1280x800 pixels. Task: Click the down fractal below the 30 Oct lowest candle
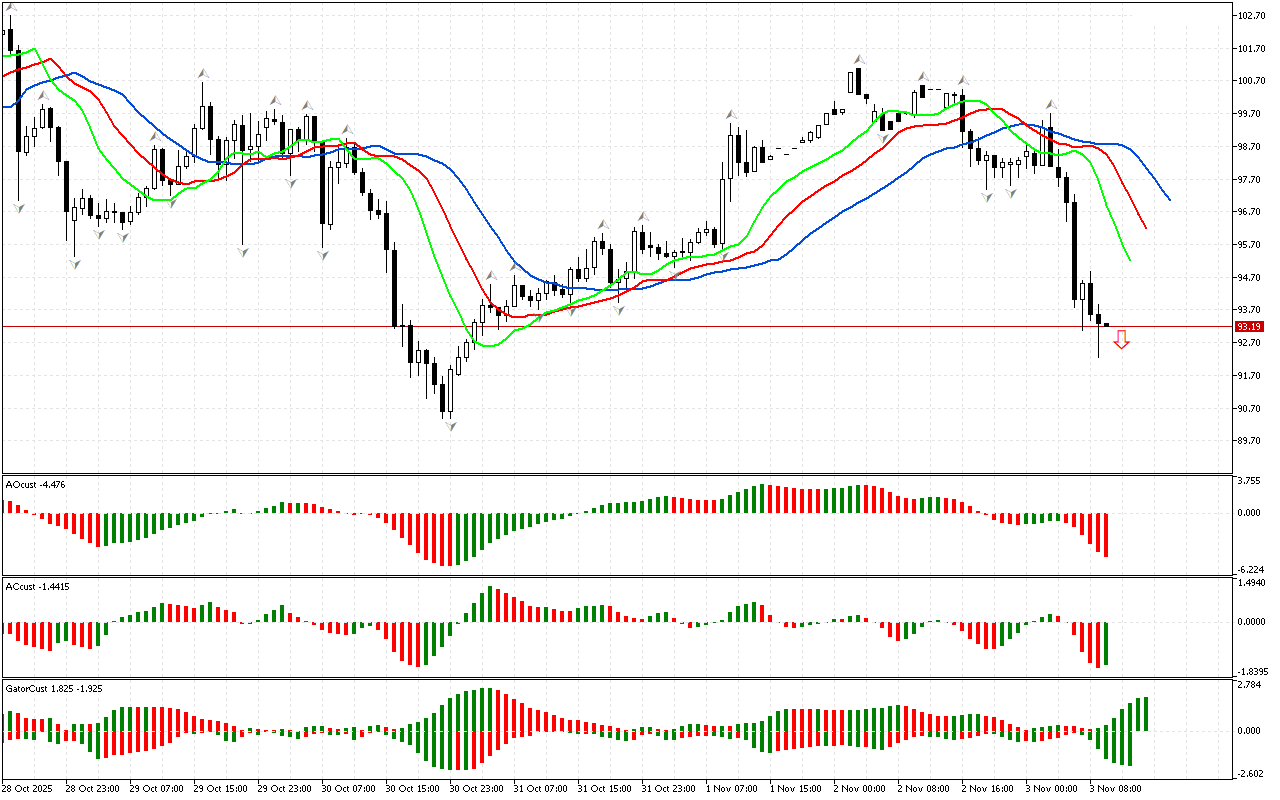click(x=450, y=427)
